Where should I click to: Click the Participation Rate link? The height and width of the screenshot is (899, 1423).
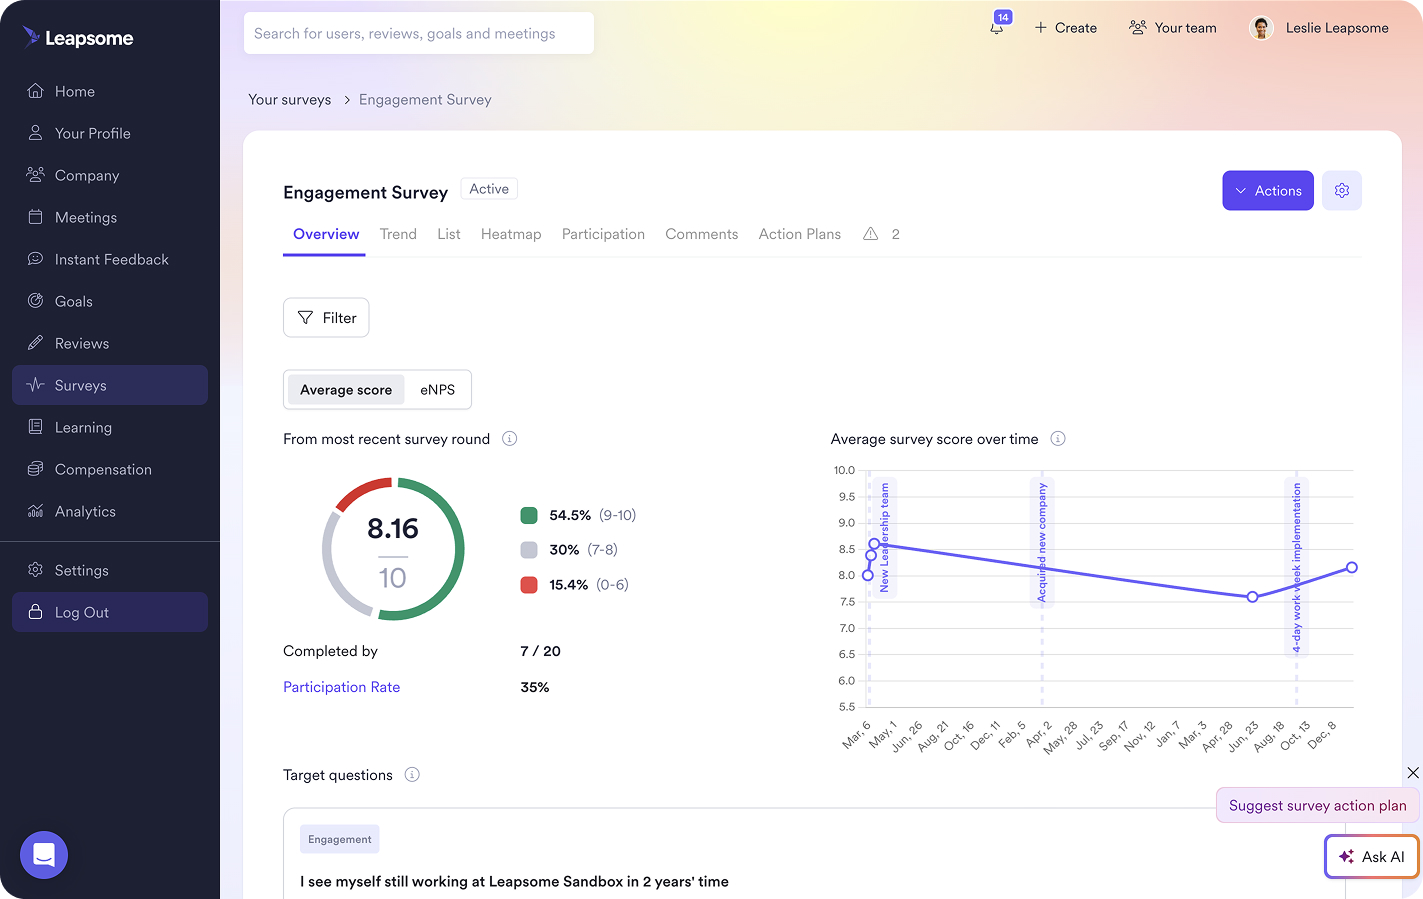coord(341,687)
